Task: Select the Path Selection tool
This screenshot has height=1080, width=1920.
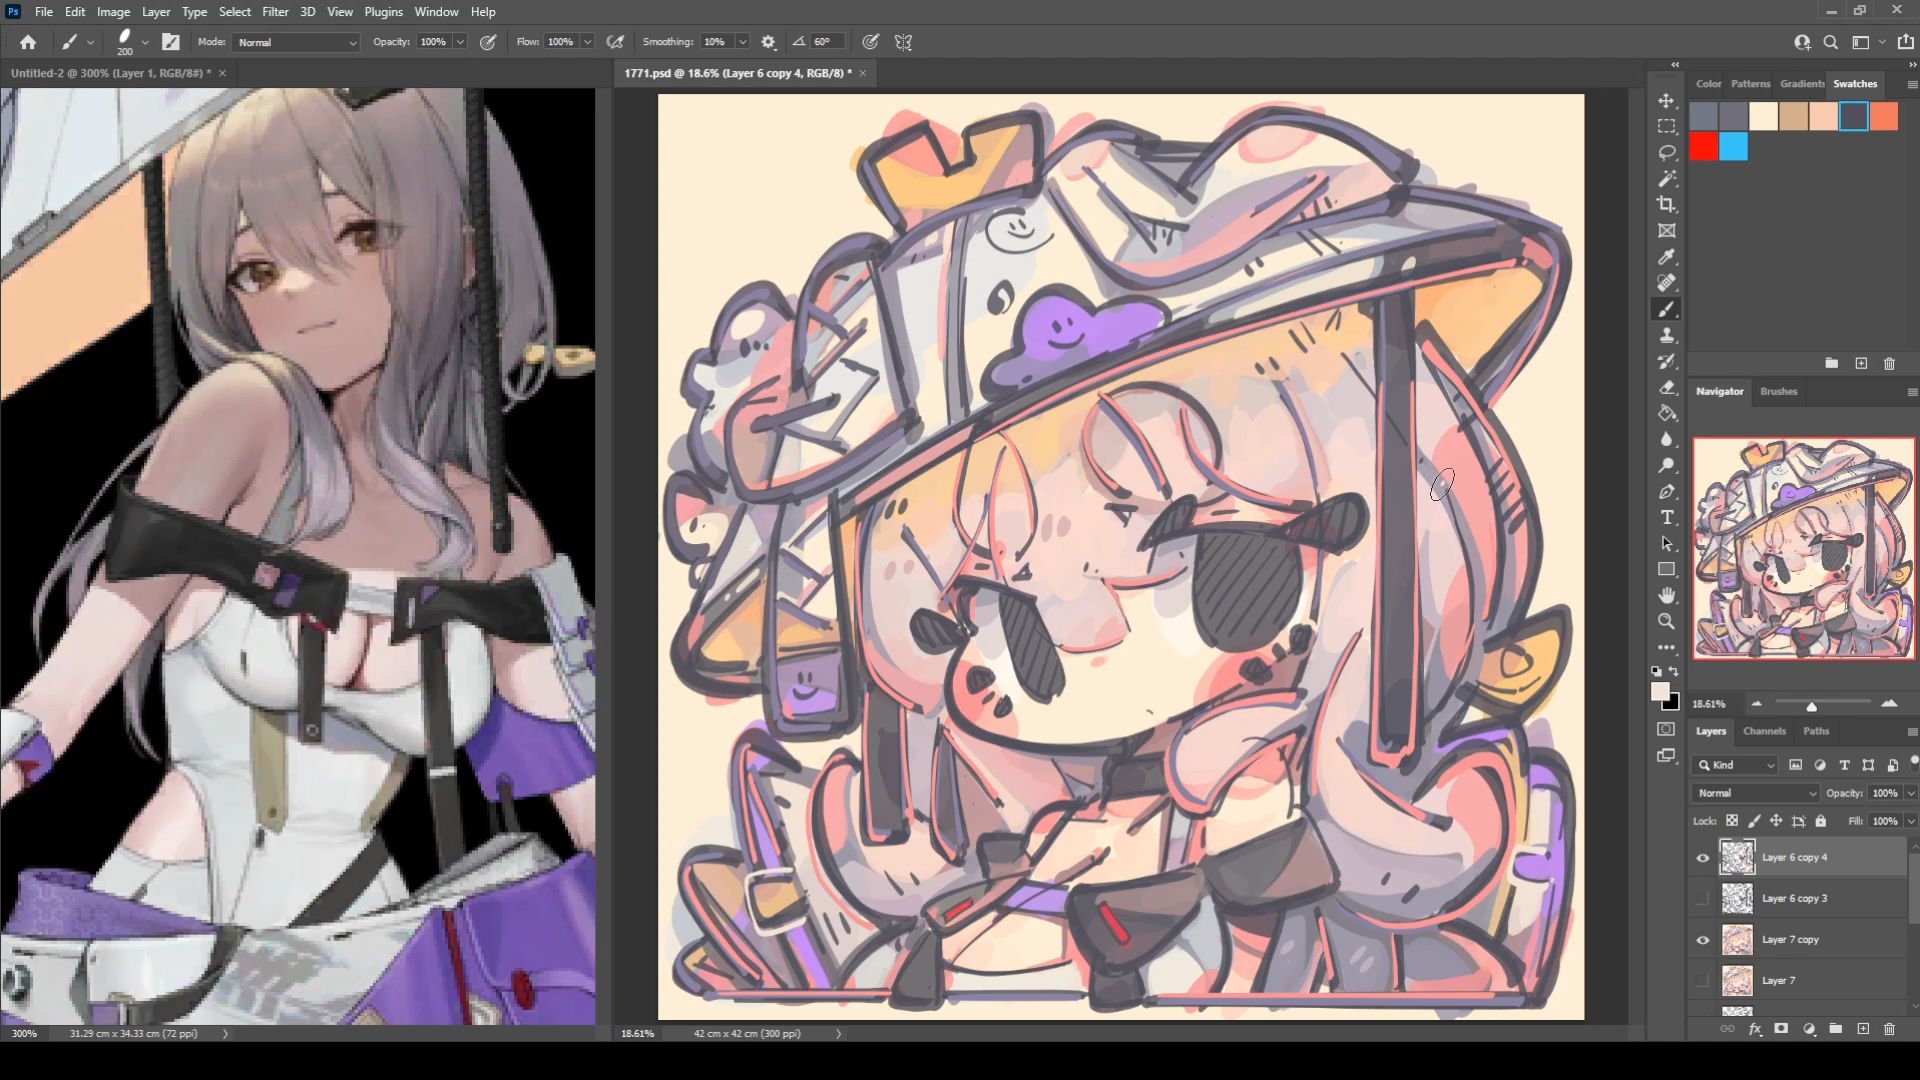Action: pos(1666,543)
